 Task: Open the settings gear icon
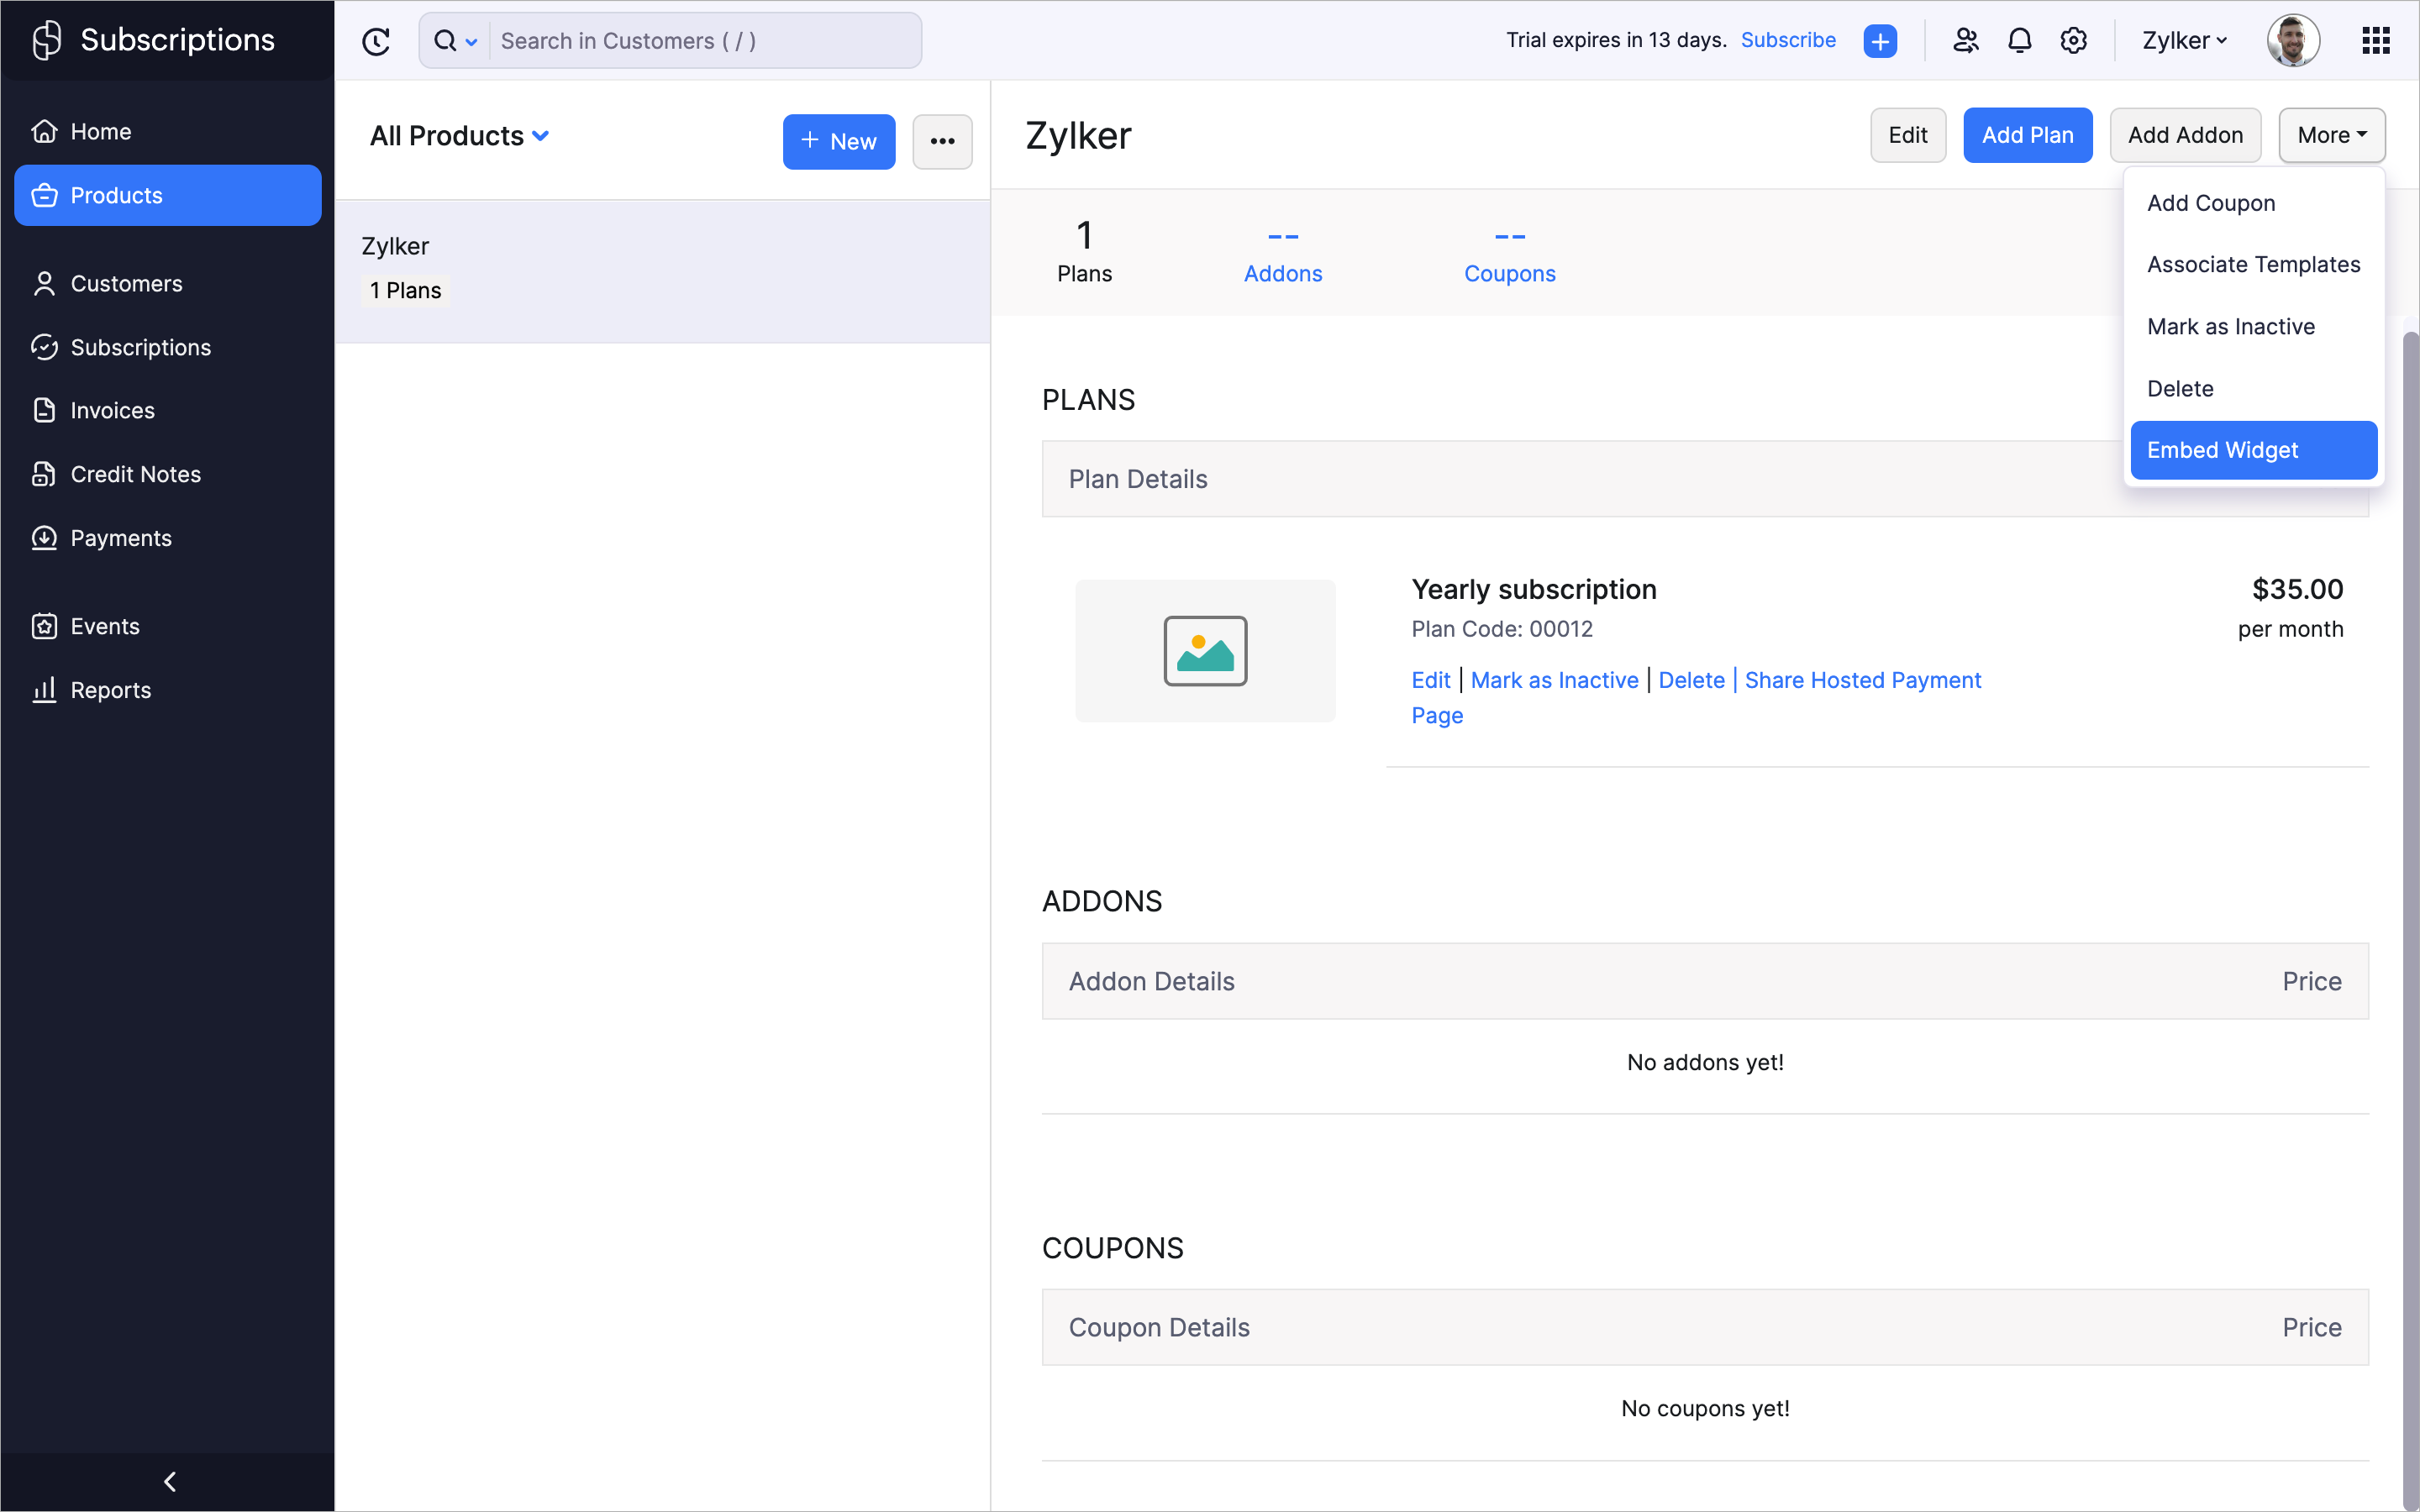tap(2074, 41)
